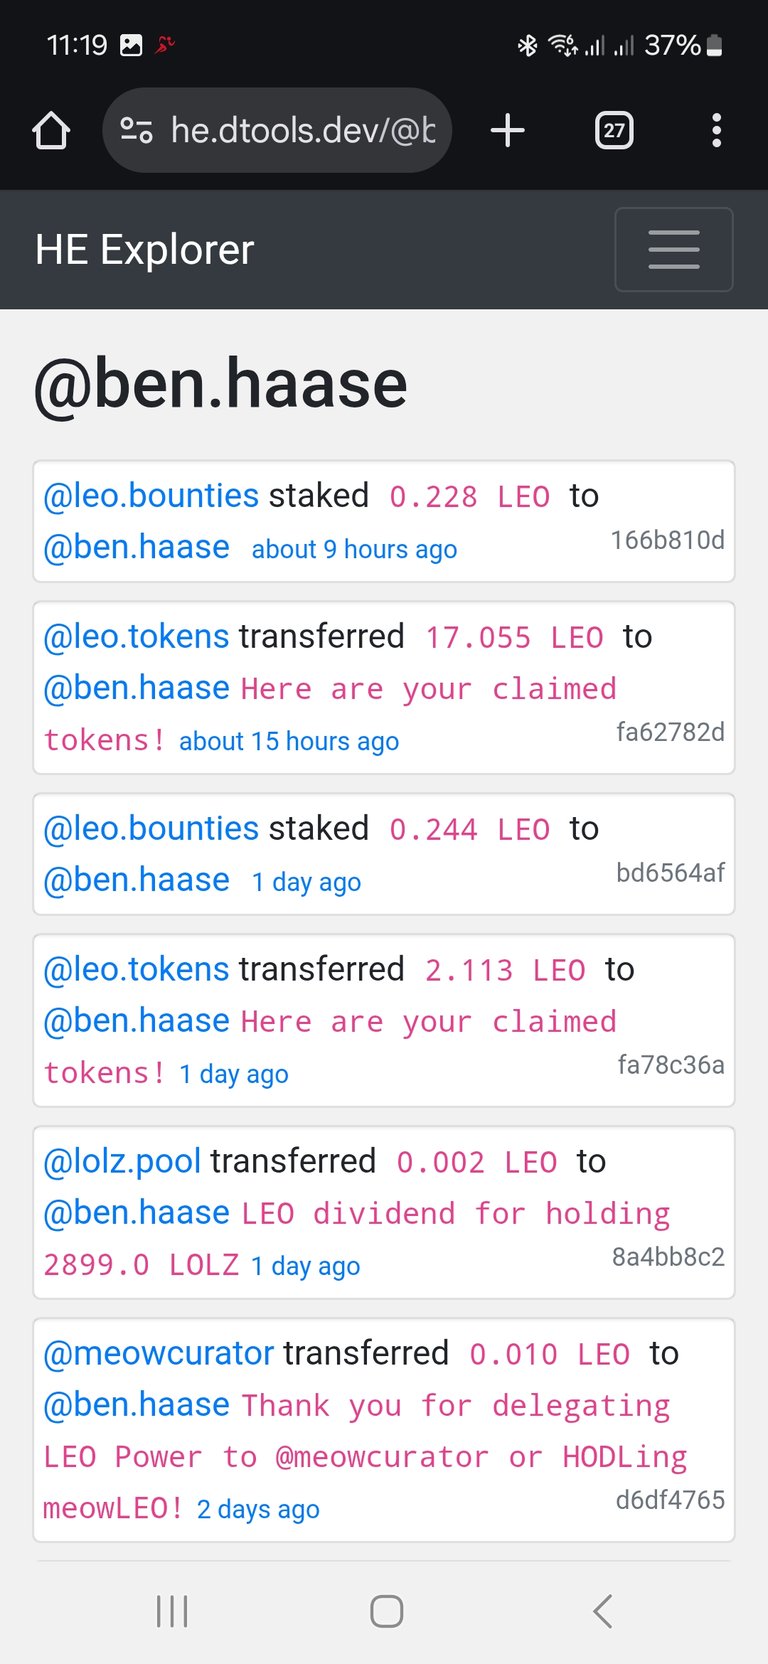This screenshot has height=1664, width=768.
Task: Open a new tab with plus icon
Action: click(508, 130)
